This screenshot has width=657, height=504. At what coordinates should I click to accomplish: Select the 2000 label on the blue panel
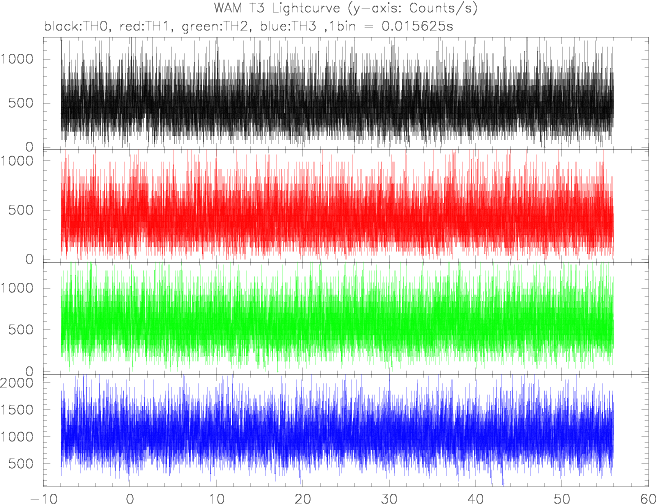(16, 383)
